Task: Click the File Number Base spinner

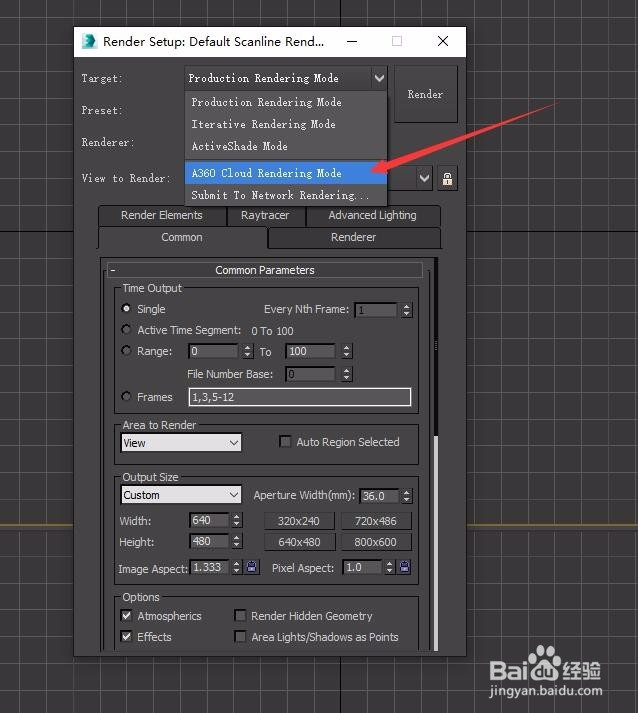Action: pos(347,374)
